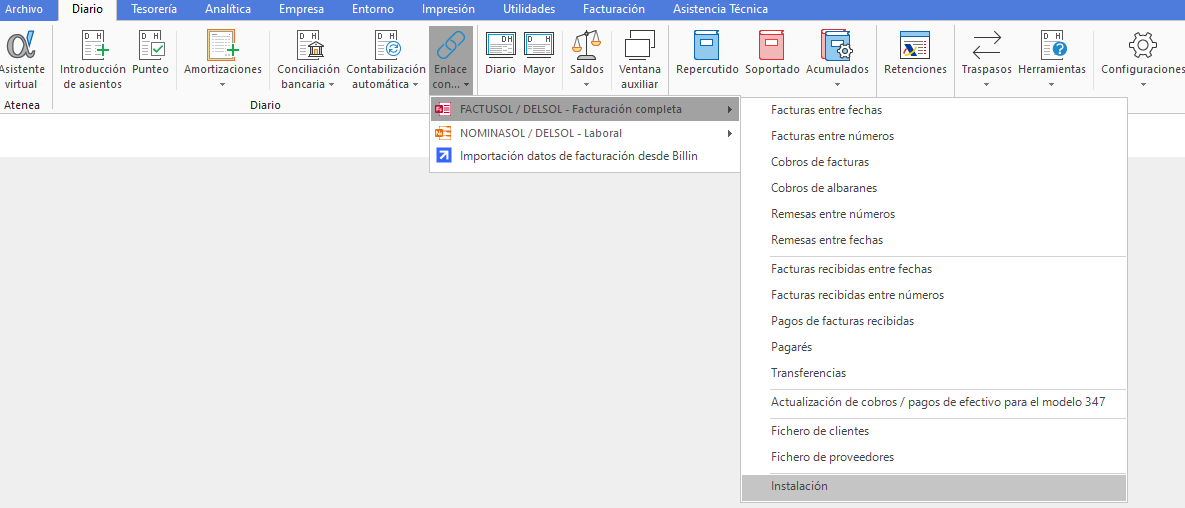Choose Fichero de proveedores
The width and height of the screenshot is (1185, 508).
pos(934,457)
